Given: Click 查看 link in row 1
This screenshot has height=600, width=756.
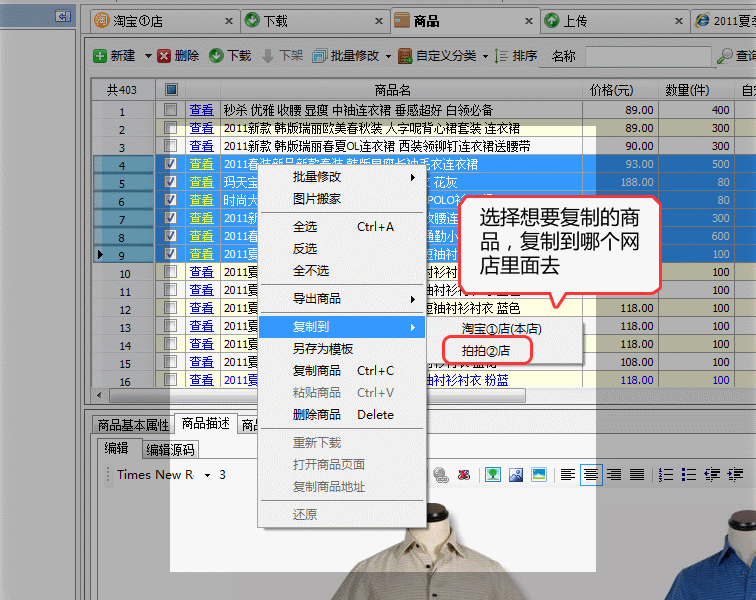Looking at the screenshot, I should [x=202, y=110].
